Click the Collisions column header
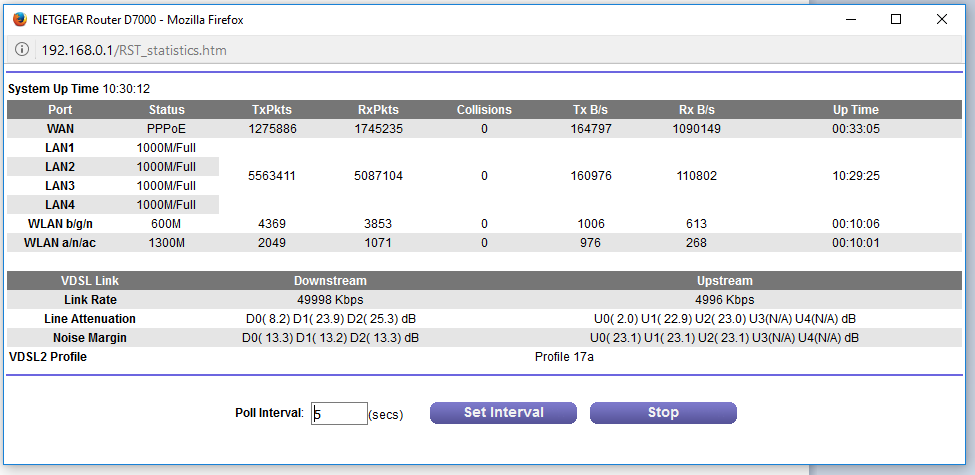This screenshot has height=475, width=975. point(484,110)
